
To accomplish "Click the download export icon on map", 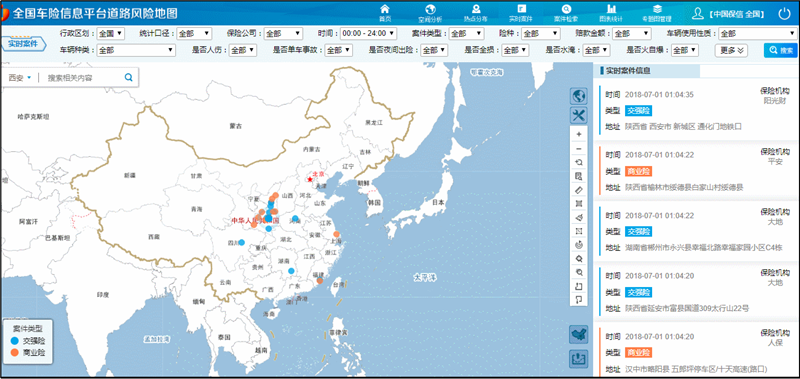I will 578,359.
